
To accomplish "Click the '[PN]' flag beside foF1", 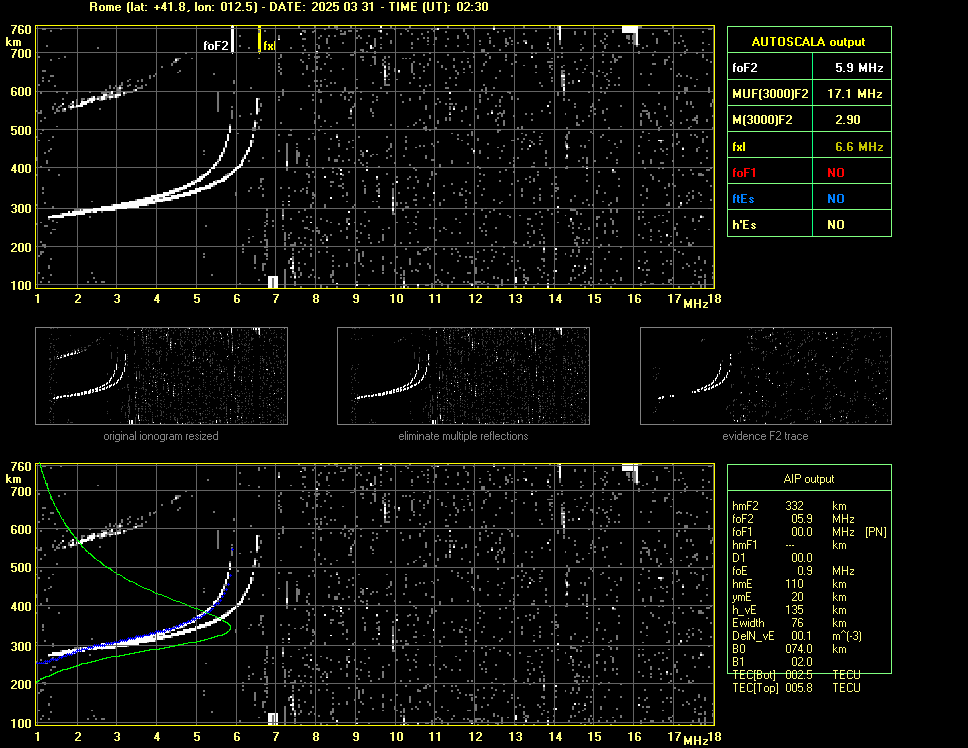I will pos(875,532).
